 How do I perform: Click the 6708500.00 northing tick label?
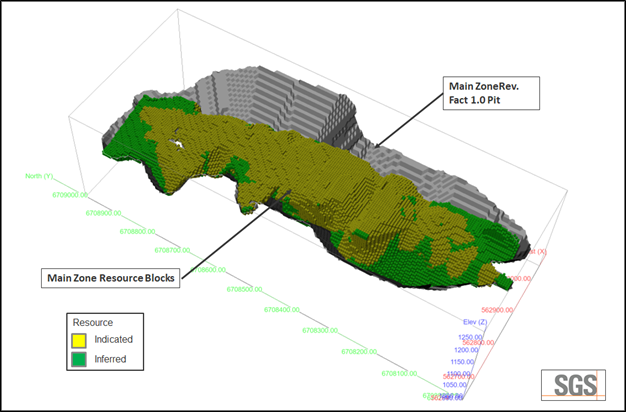click(245, 289)
